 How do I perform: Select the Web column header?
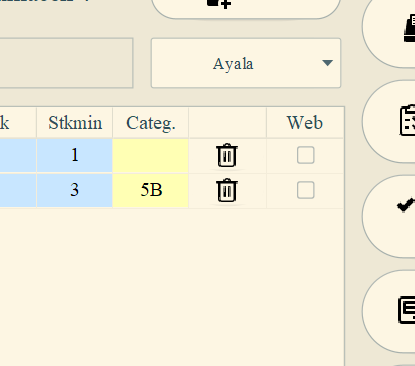coord(305,123)
